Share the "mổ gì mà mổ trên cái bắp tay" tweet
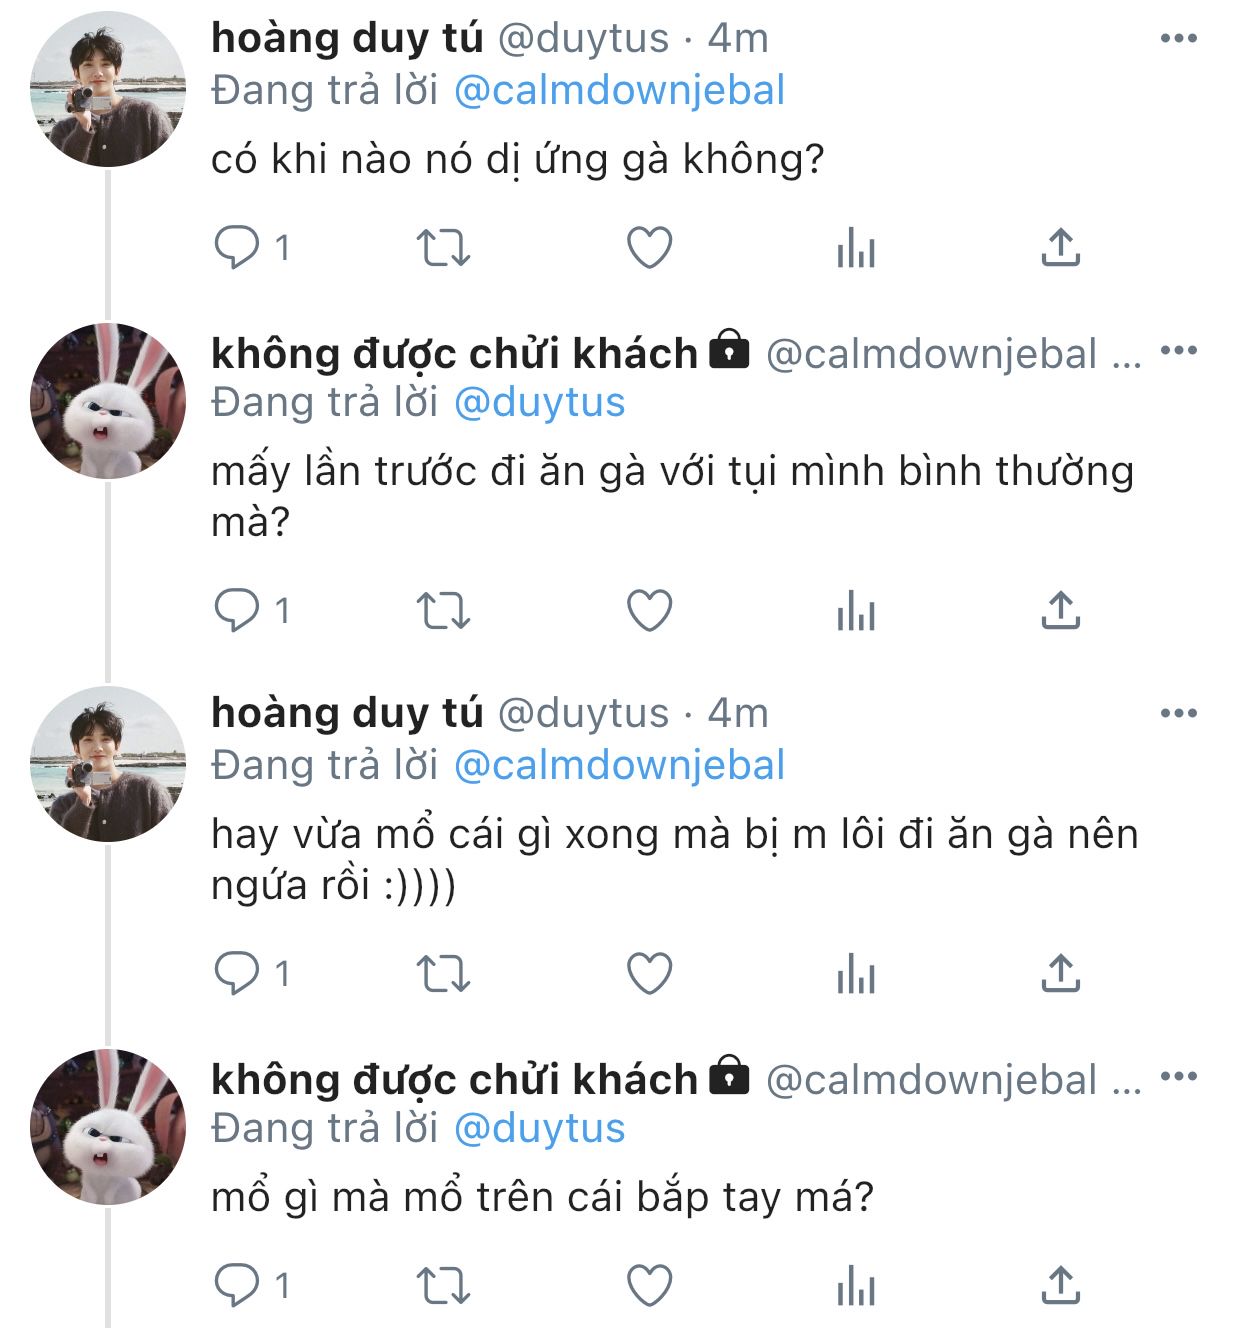This screenshot has width=1242, height=1328. [1061, 1286]
